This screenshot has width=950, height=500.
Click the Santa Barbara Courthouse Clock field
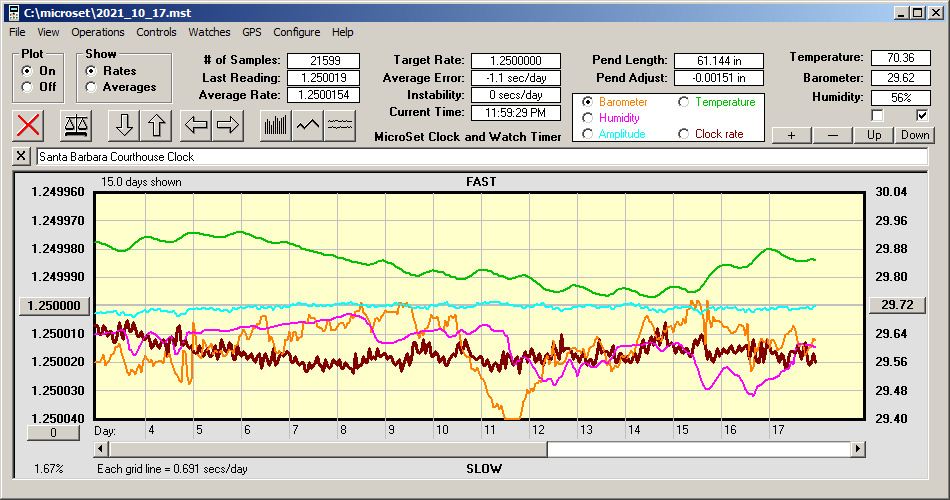(x=482, y=157)
